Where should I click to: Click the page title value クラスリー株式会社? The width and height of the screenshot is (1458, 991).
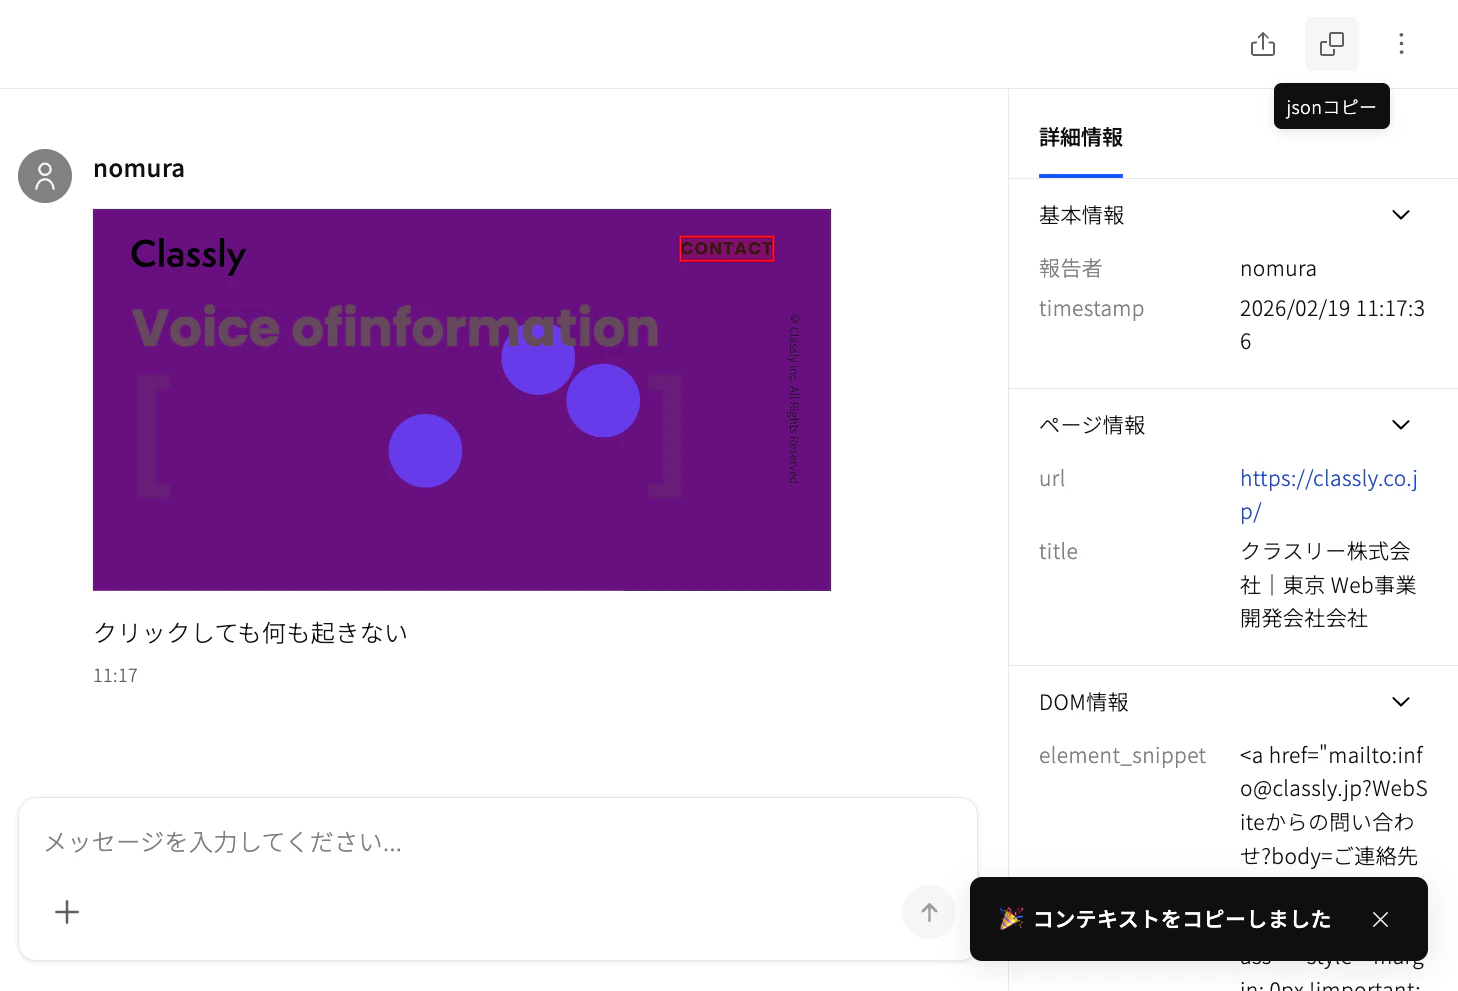click(1328, 585)
